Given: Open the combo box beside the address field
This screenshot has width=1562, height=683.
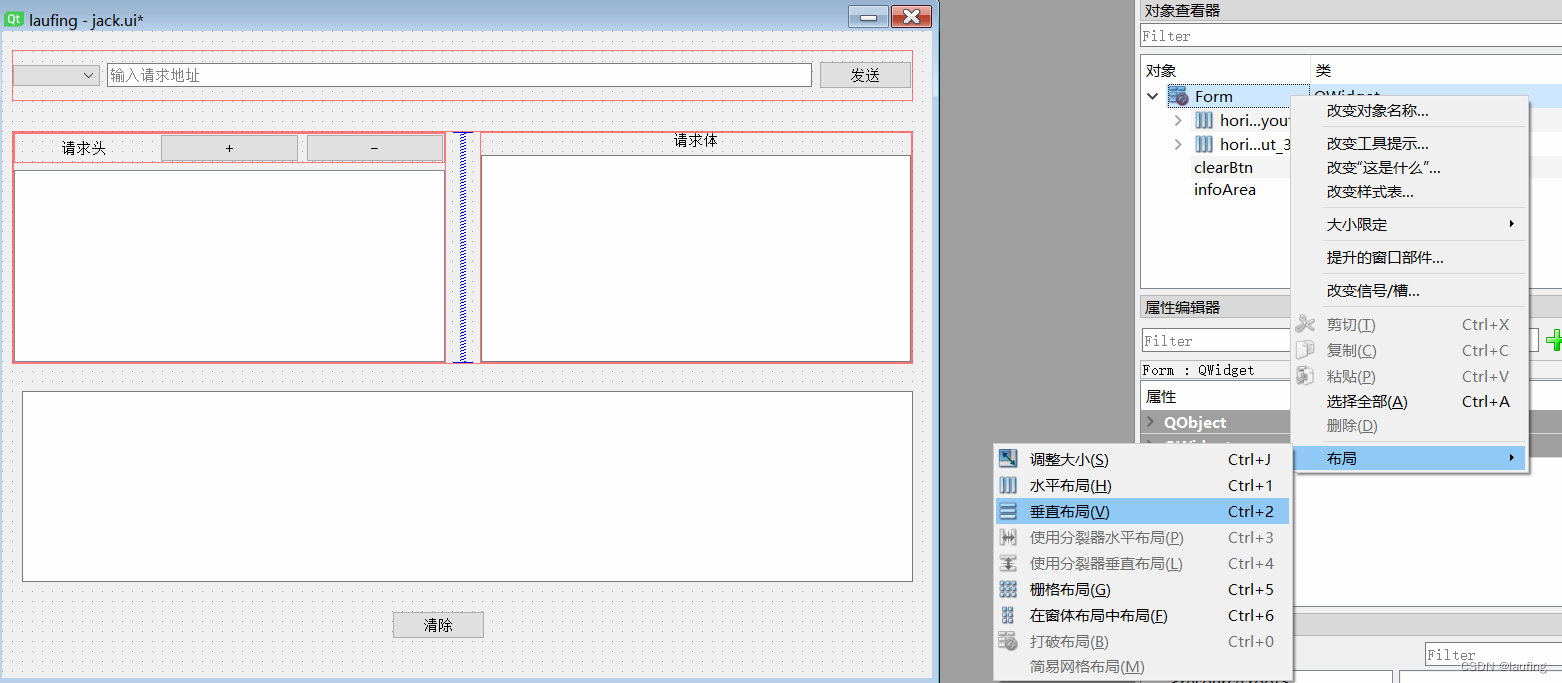Looking at the screenshot, I should point(55,74).
